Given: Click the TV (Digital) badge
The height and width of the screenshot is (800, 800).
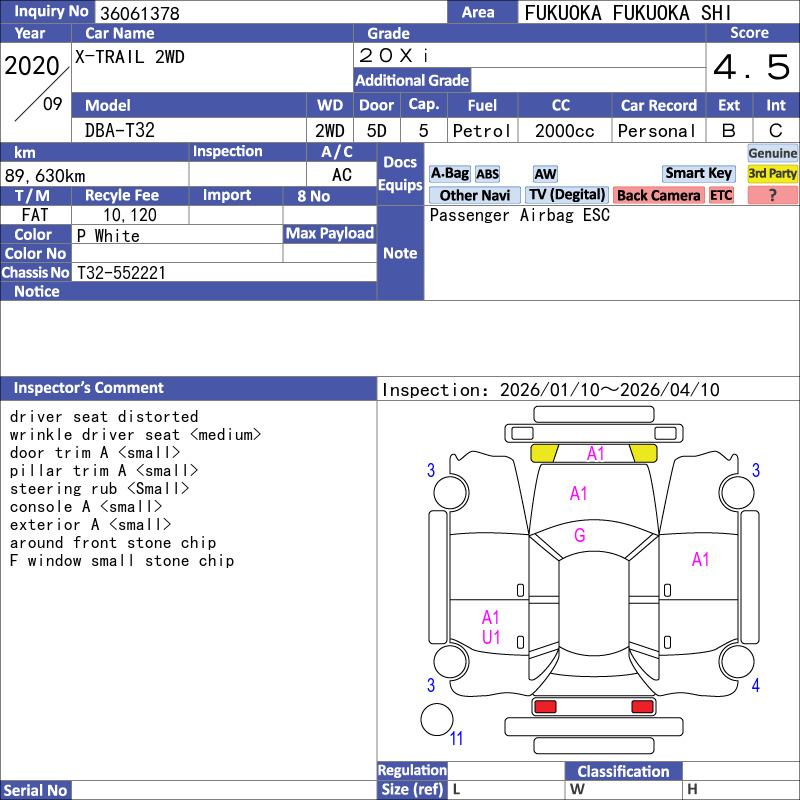Looking at the screenshot, I should (567, 195).
